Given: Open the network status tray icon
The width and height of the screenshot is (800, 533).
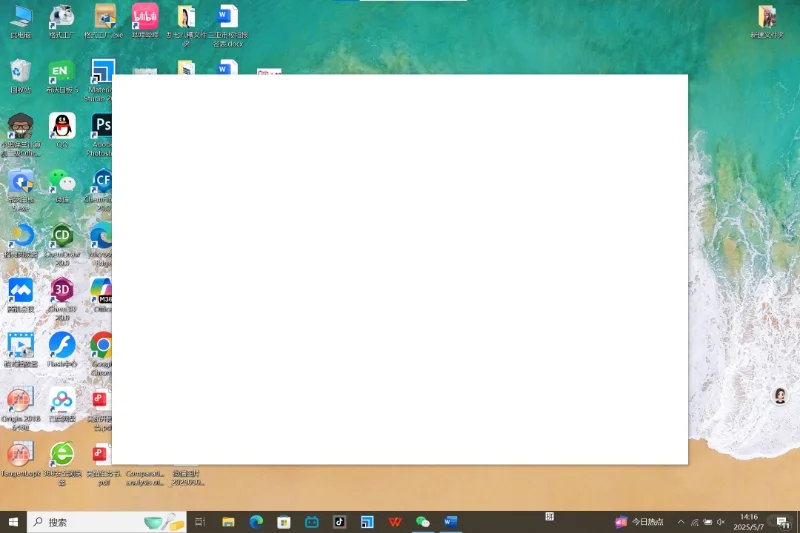Looking at the screenshot, I should (x=694, y=522).
